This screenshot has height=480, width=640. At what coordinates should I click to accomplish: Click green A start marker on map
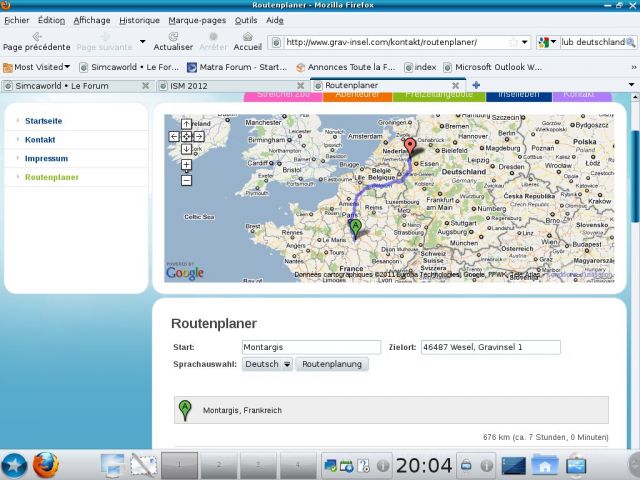(356, 228)
